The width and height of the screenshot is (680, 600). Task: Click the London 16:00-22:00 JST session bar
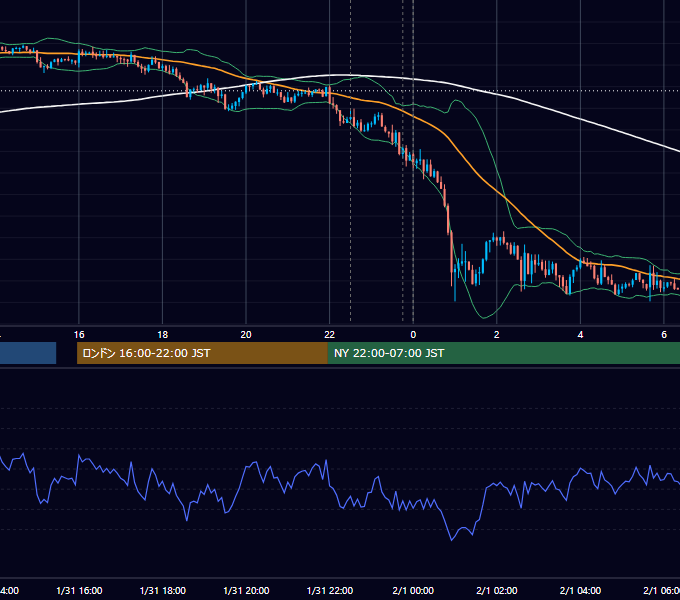202,353
